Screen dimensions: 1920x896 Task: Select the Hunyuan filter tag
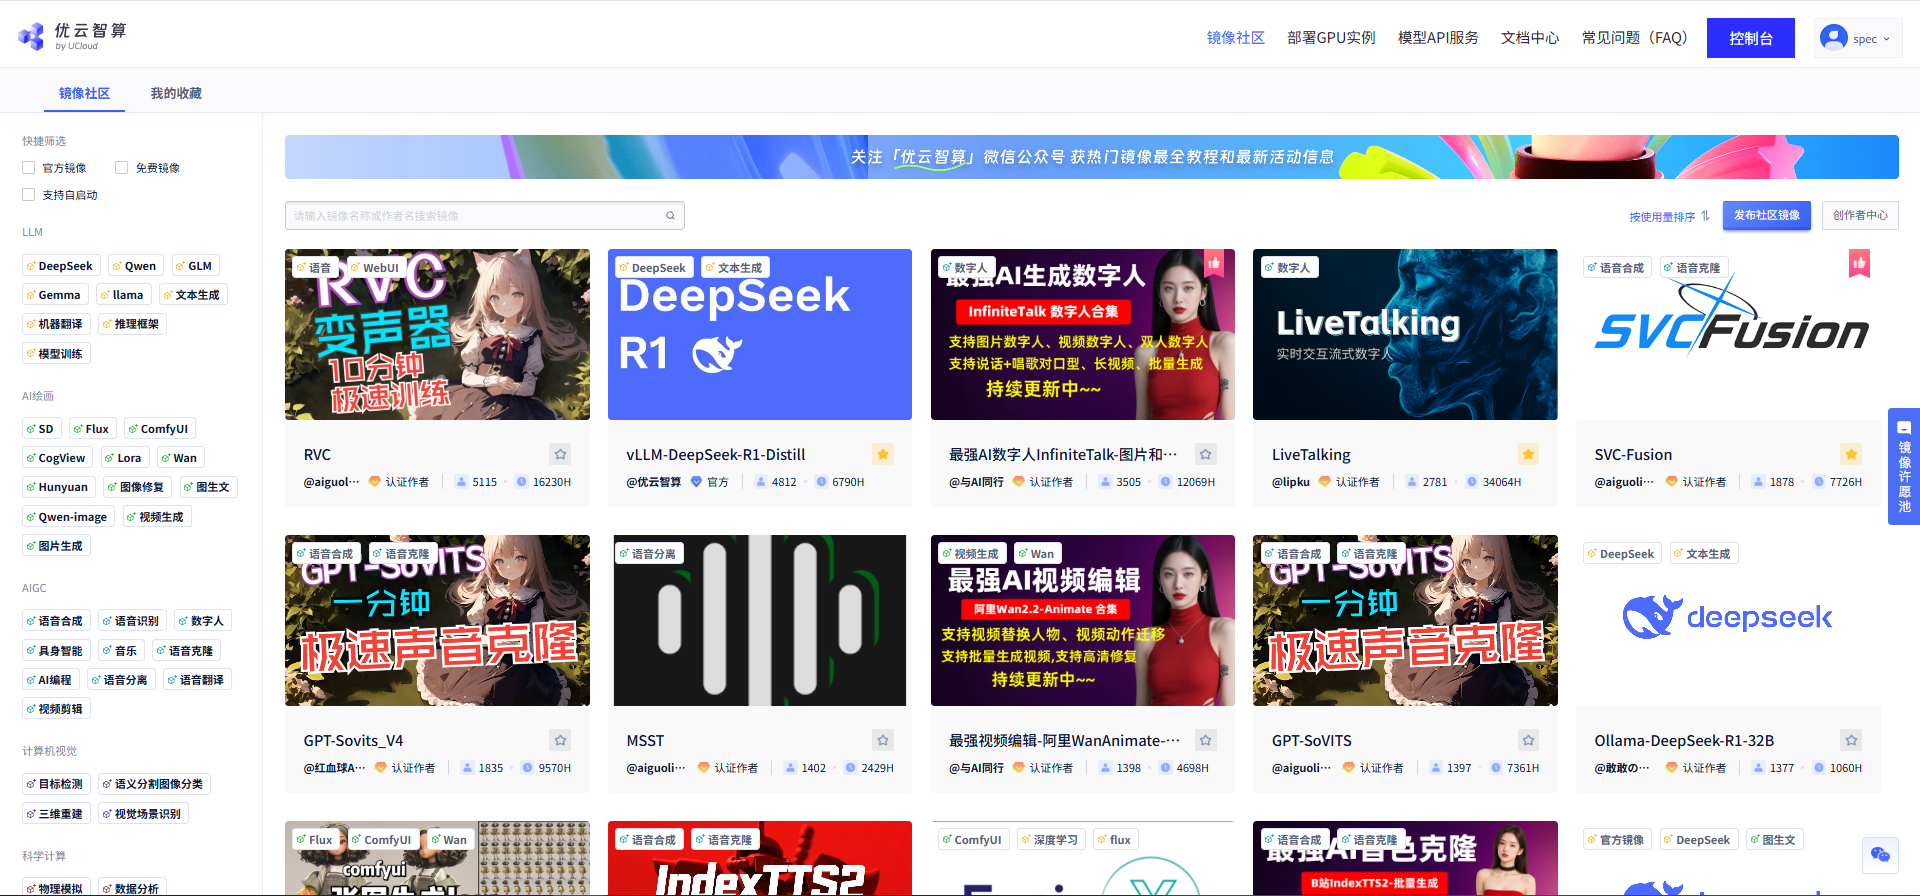58,487
